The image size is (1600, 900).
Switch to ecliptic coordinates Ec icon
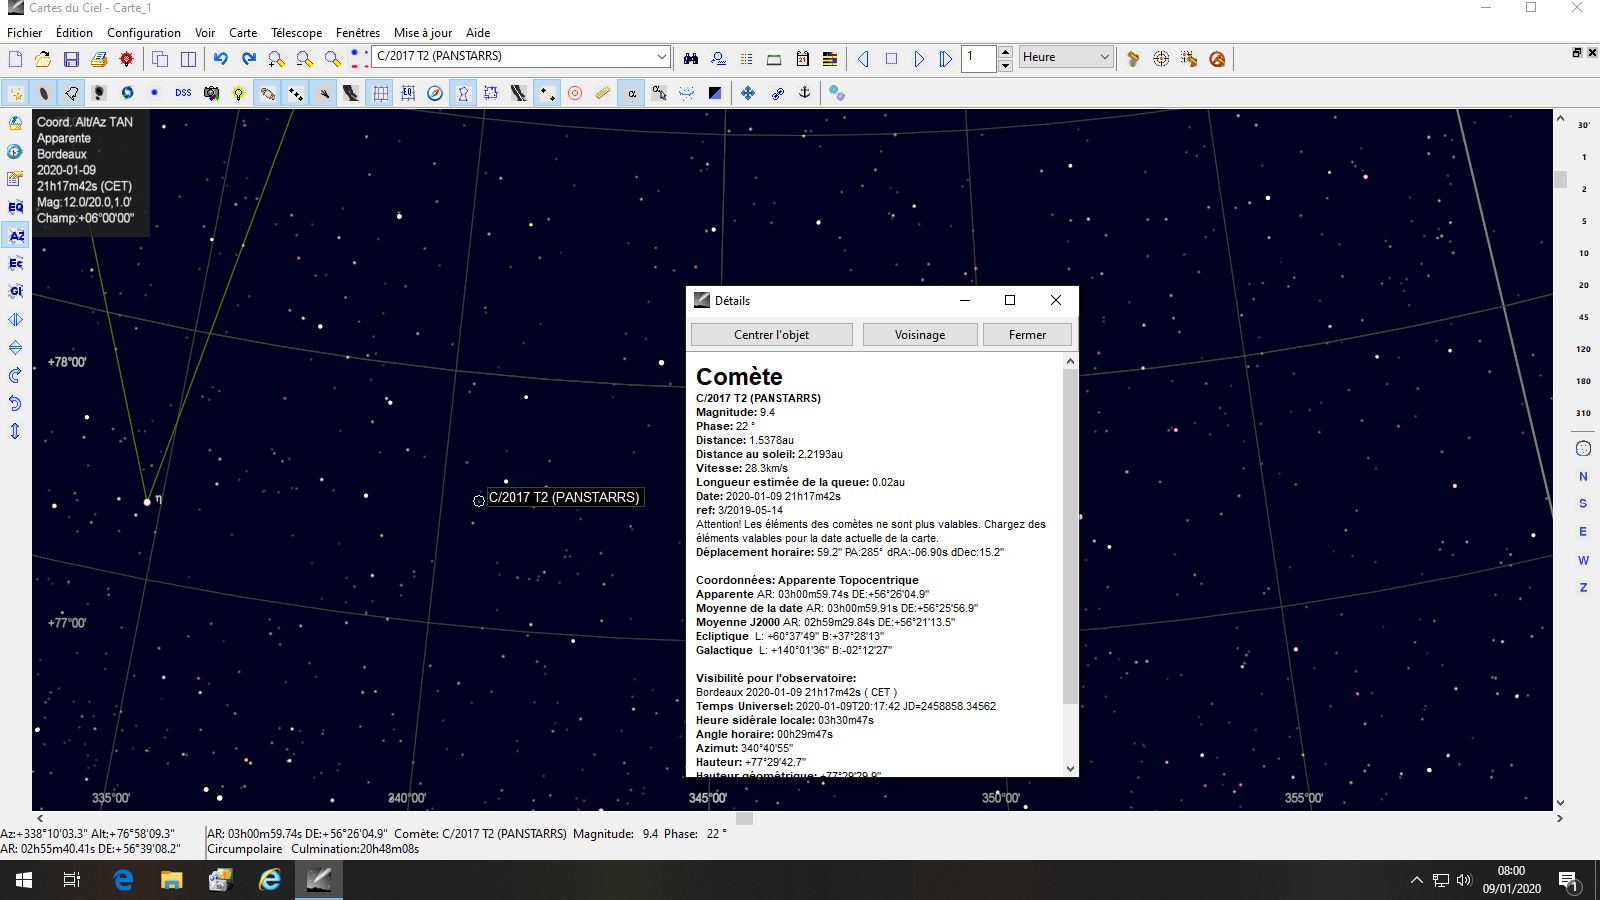[x=15, y=263]
